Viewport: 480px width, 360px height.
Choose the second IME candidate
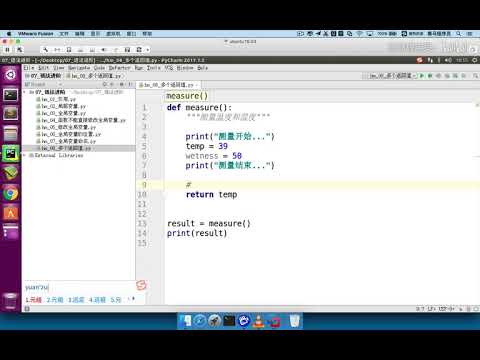click(55, 300)
